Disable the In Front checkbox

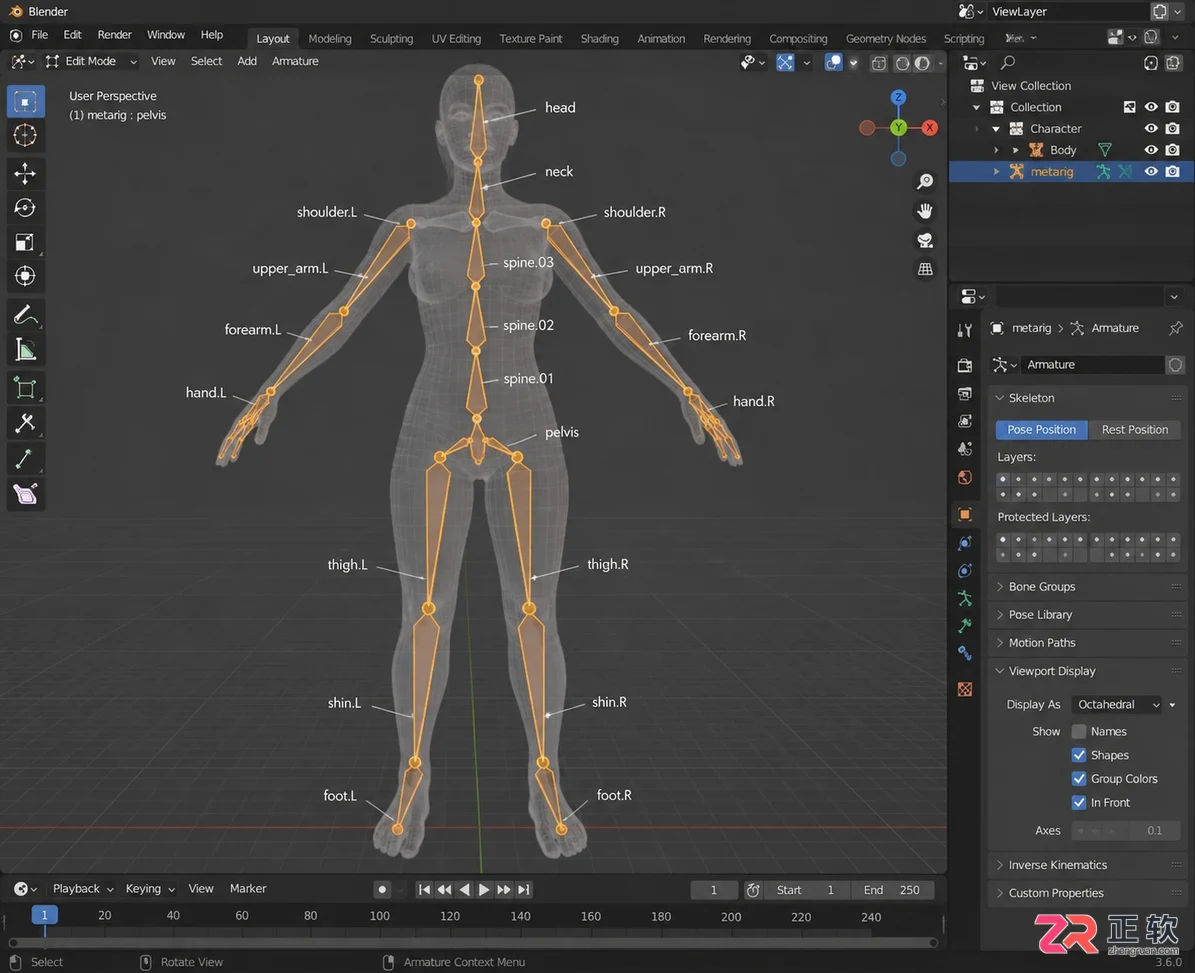coord(1078,802)
